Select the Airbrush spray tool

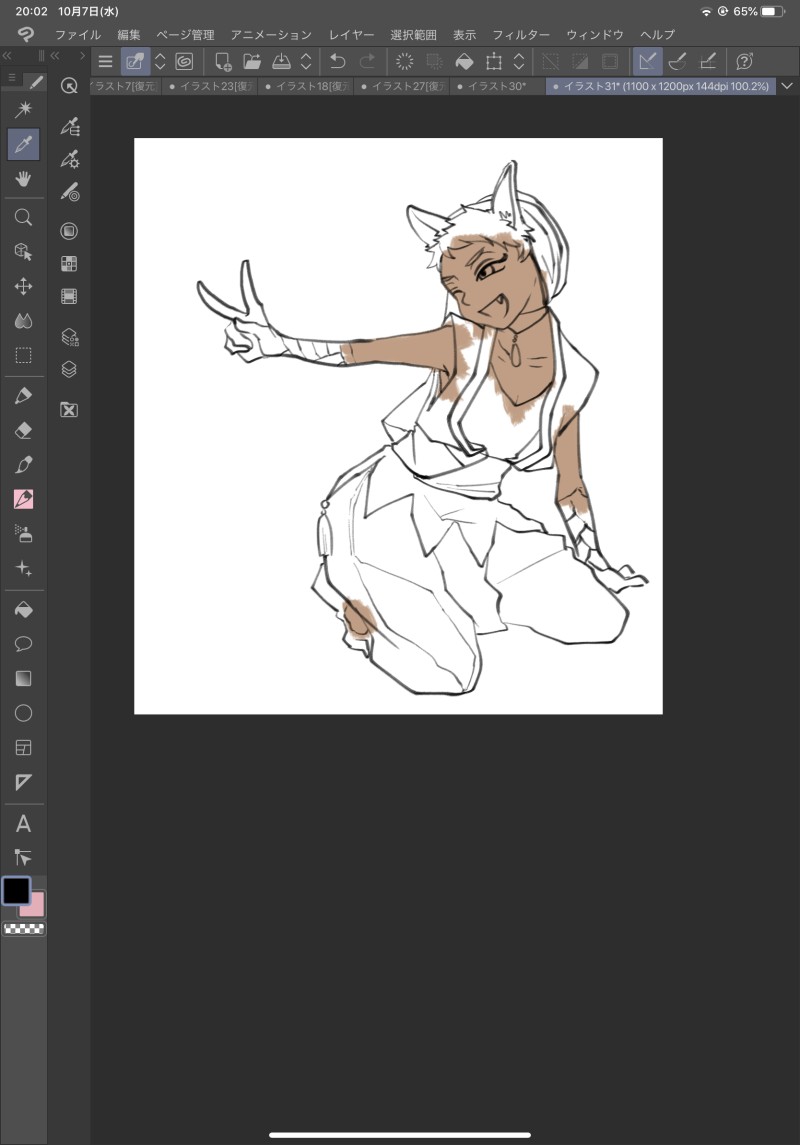point(23,534)
